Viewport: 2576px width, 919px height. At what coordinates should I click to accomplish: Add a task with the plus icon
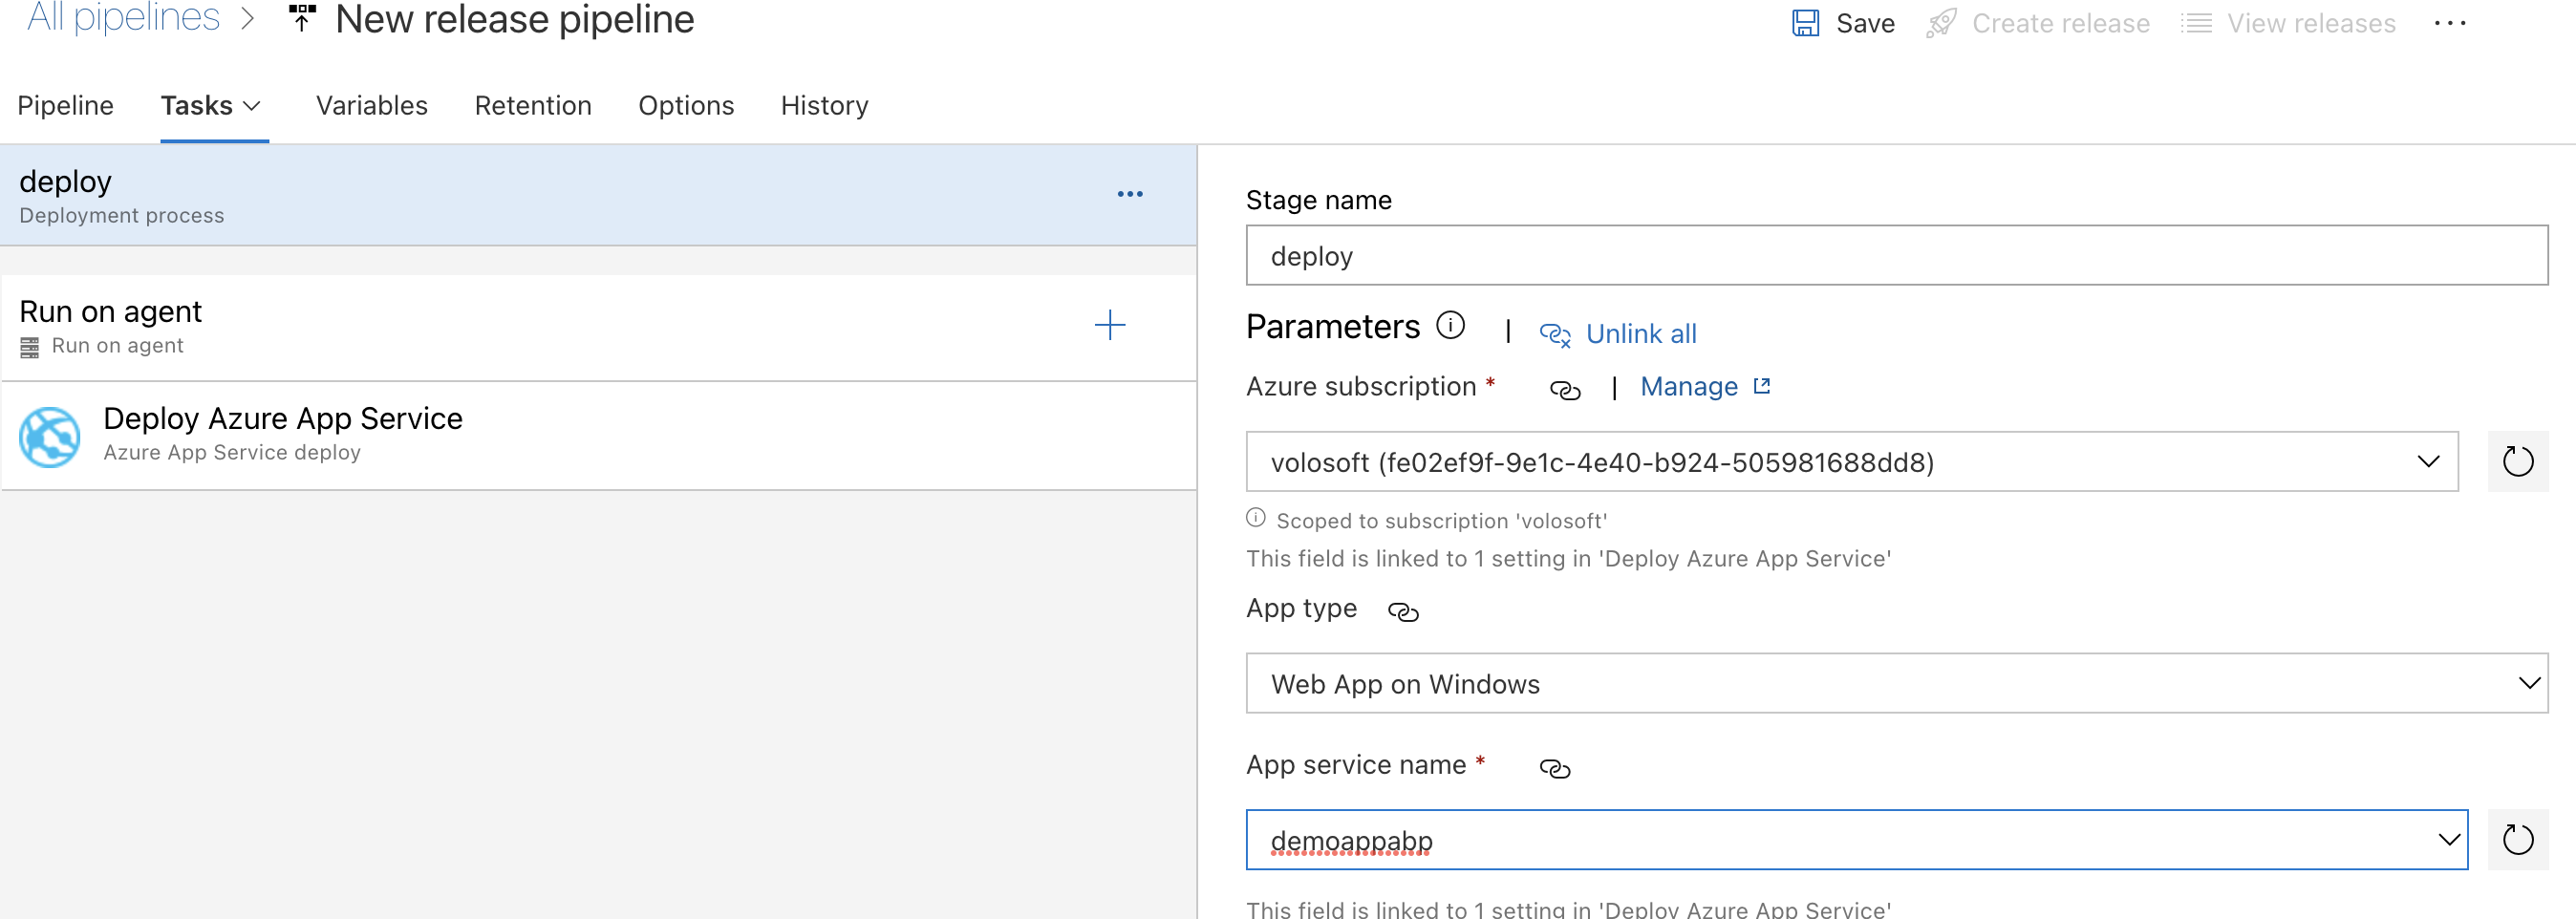[1109, 325]
